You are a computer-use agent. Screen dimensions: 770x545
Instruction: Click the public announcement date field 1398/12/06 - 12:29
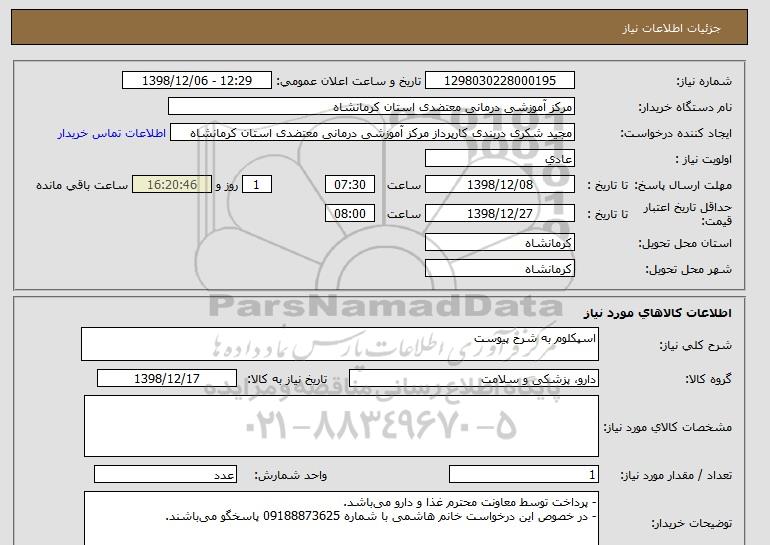pos(197,81)
